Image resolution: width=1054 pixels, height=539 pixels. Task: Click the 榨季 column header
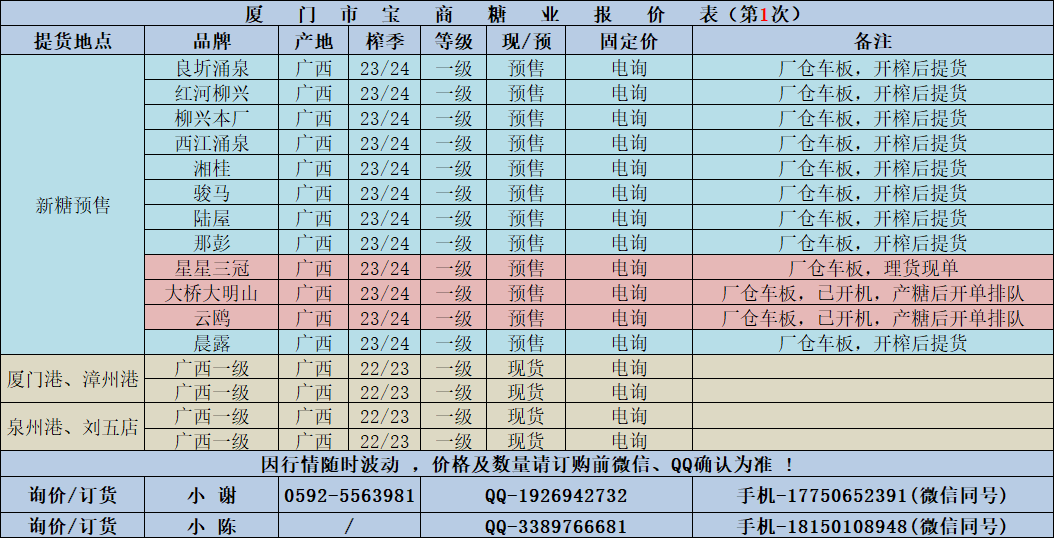tap(385, 42)
